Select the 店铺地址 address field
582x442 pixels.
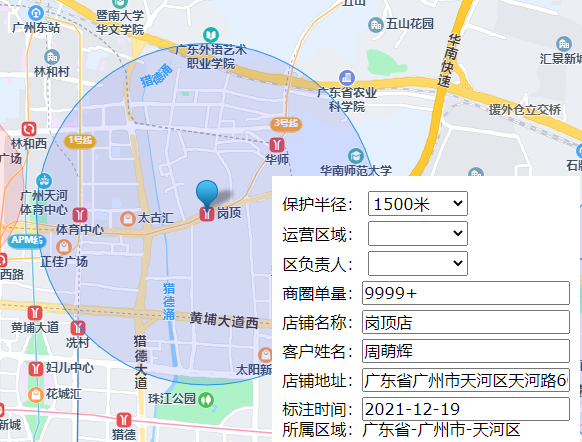[x=466, y=380]
